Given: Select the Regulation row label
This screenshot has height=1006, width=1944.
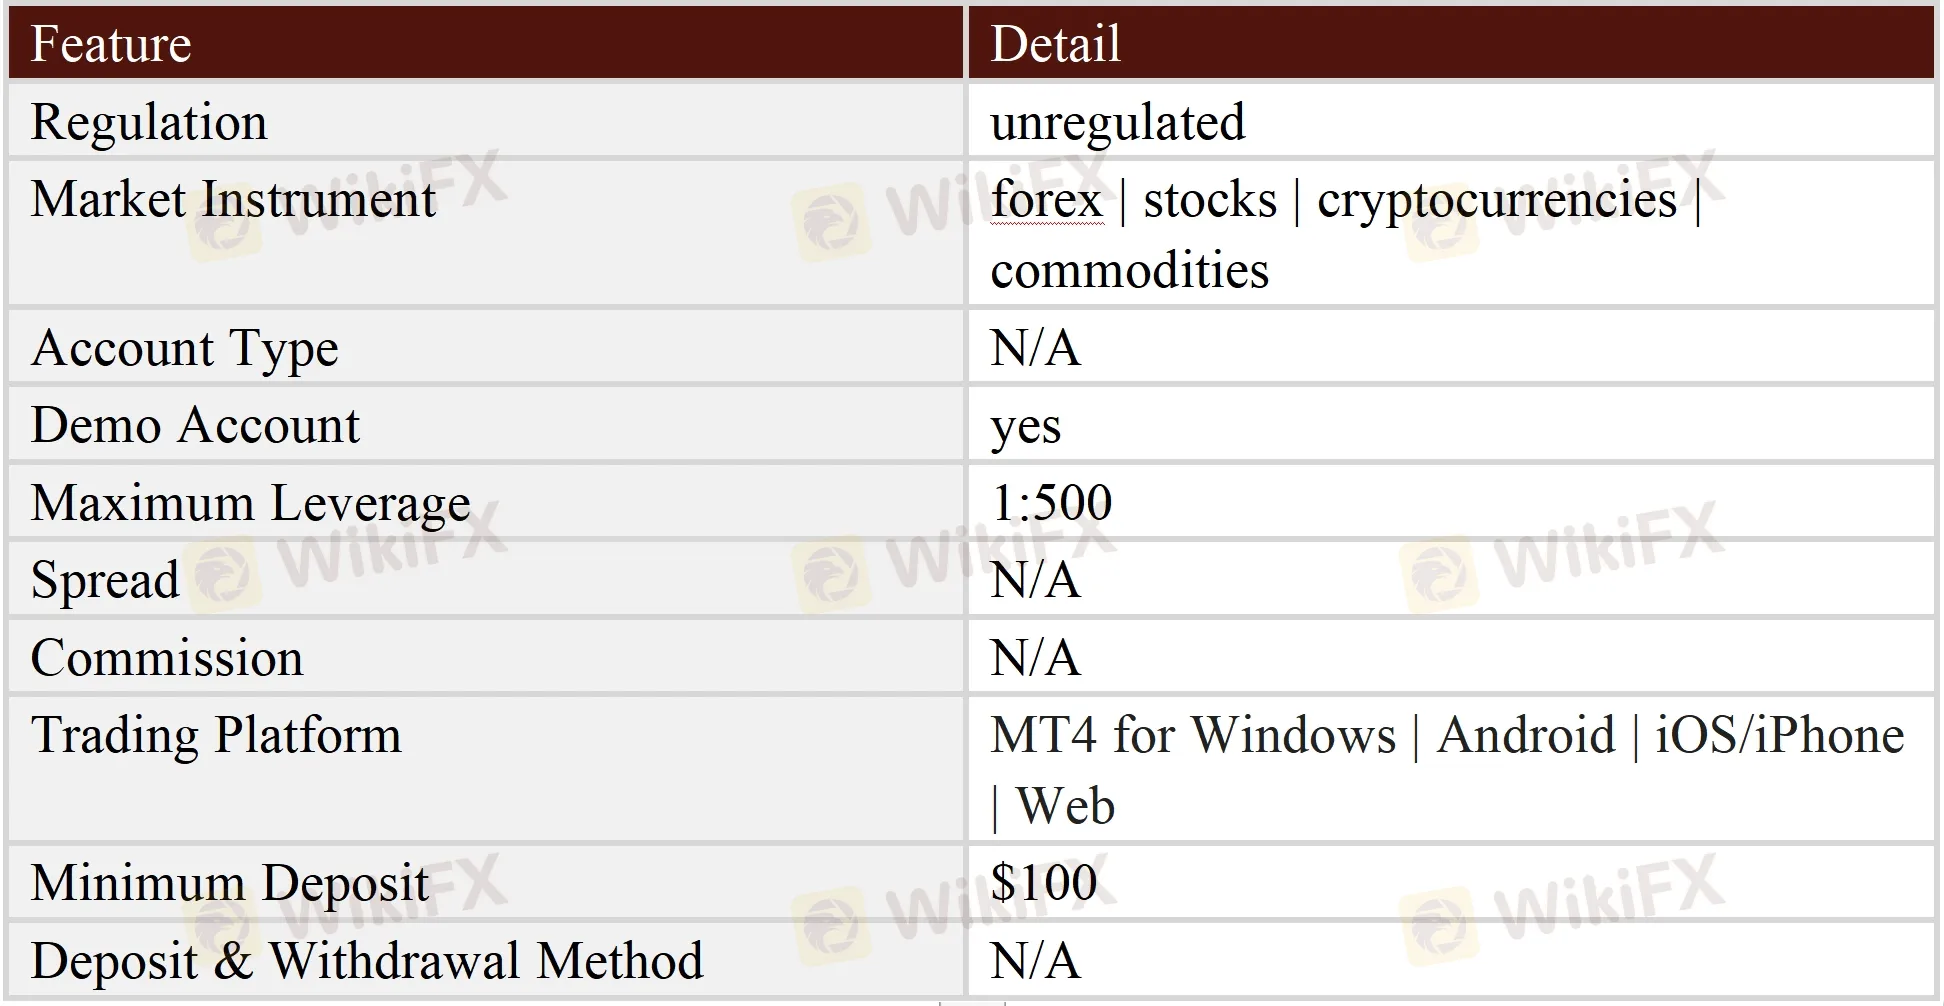Looking at the screenshot, I should pos(149,122).
